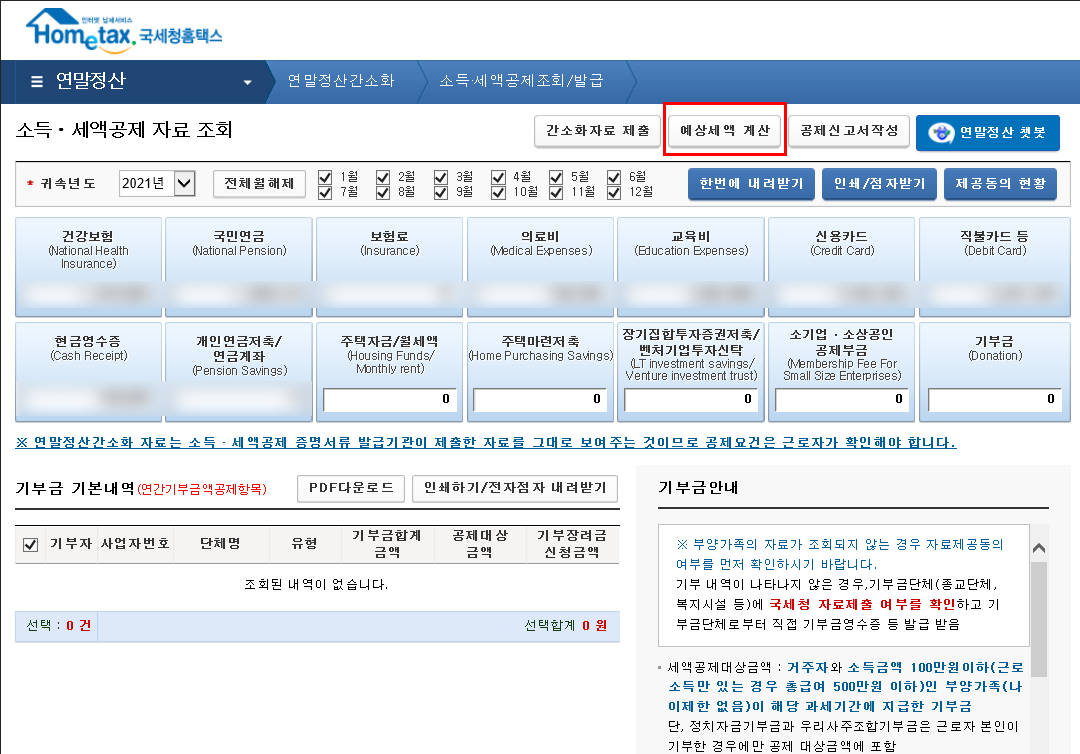Select all rows checkbox in 기부금 table header
Screen dimensions: 1080x754
click(x=30, y=545)
